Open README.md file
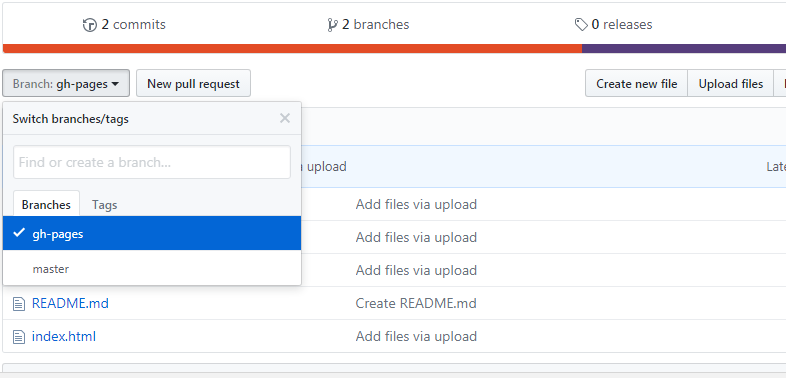Screen dimensions: 786x378 point(70,303)
